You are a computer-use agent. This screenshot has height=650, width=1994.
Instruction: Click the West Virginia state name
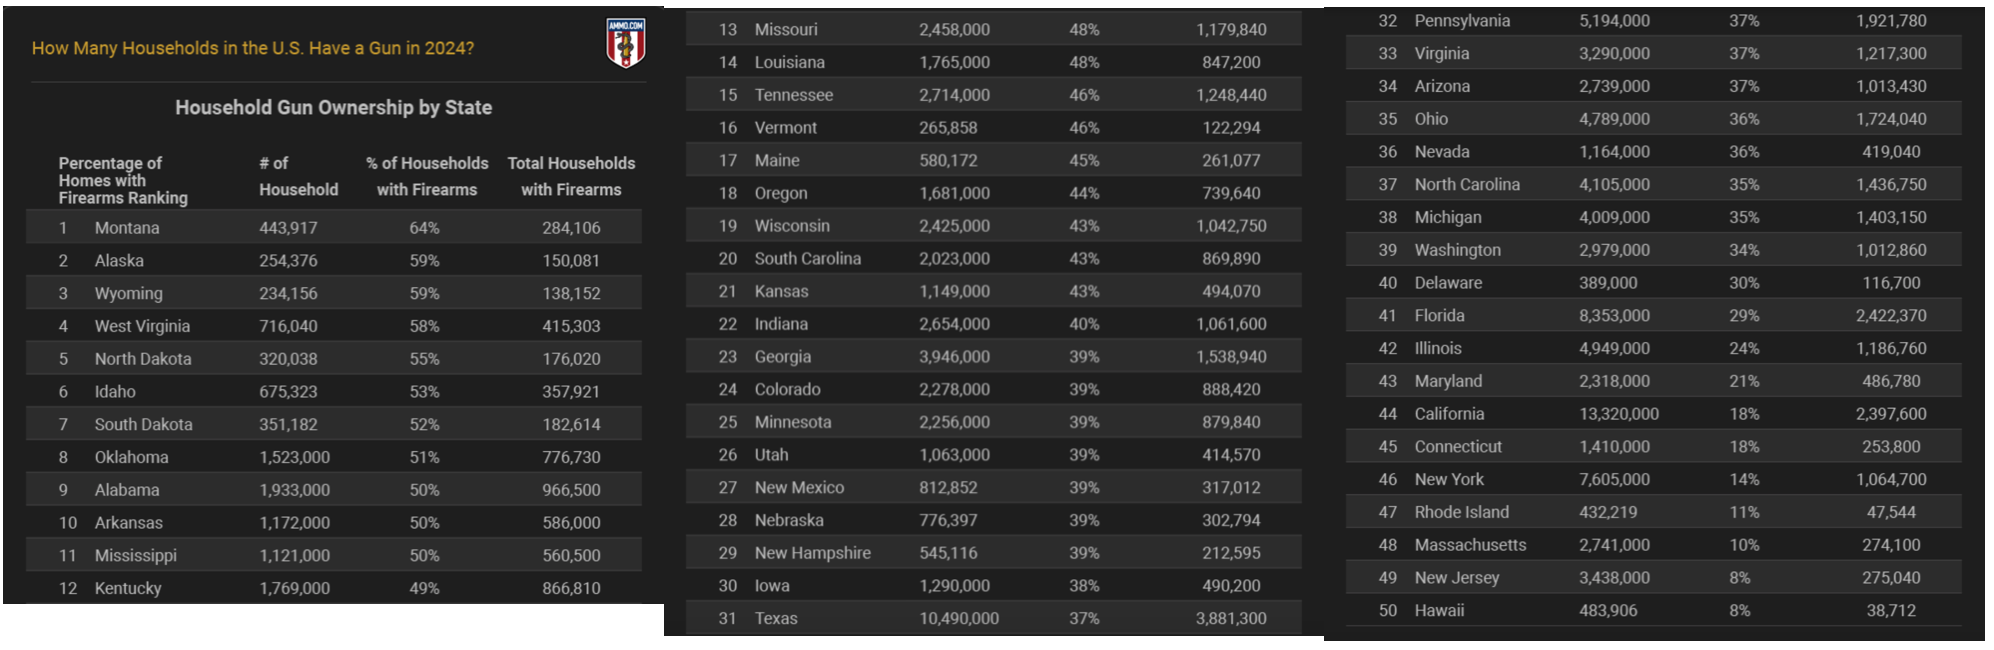[x=142, y=326]
